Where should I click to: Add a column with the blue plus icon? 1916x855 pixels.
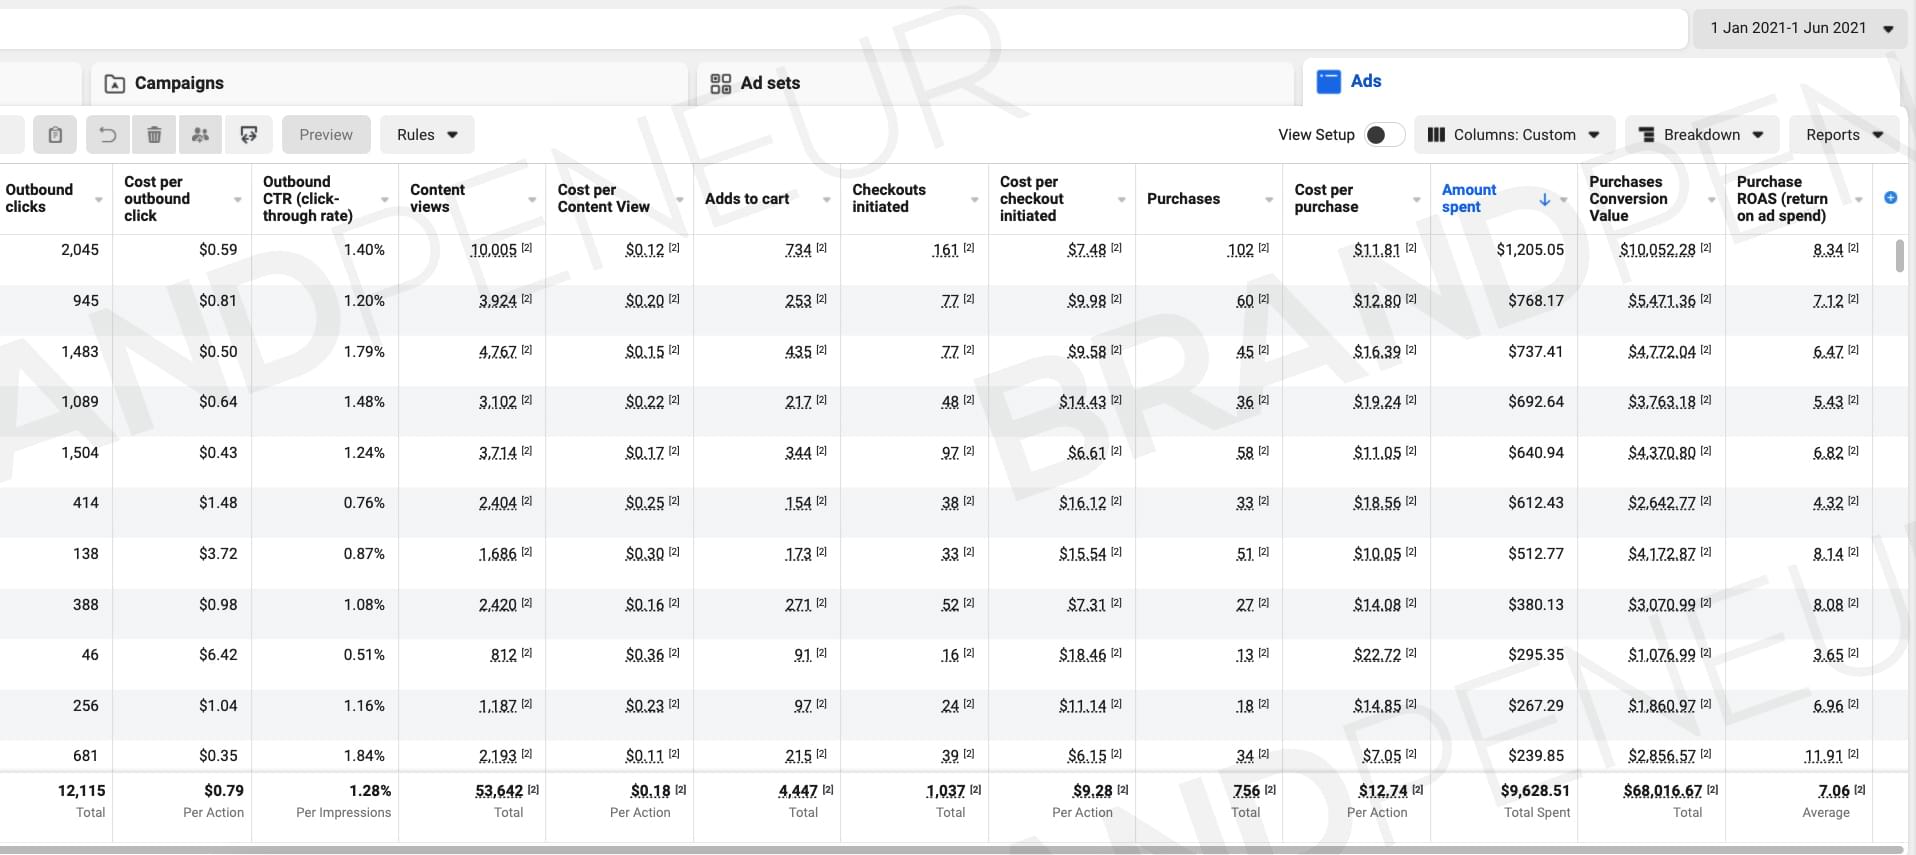coord(1890,198)
